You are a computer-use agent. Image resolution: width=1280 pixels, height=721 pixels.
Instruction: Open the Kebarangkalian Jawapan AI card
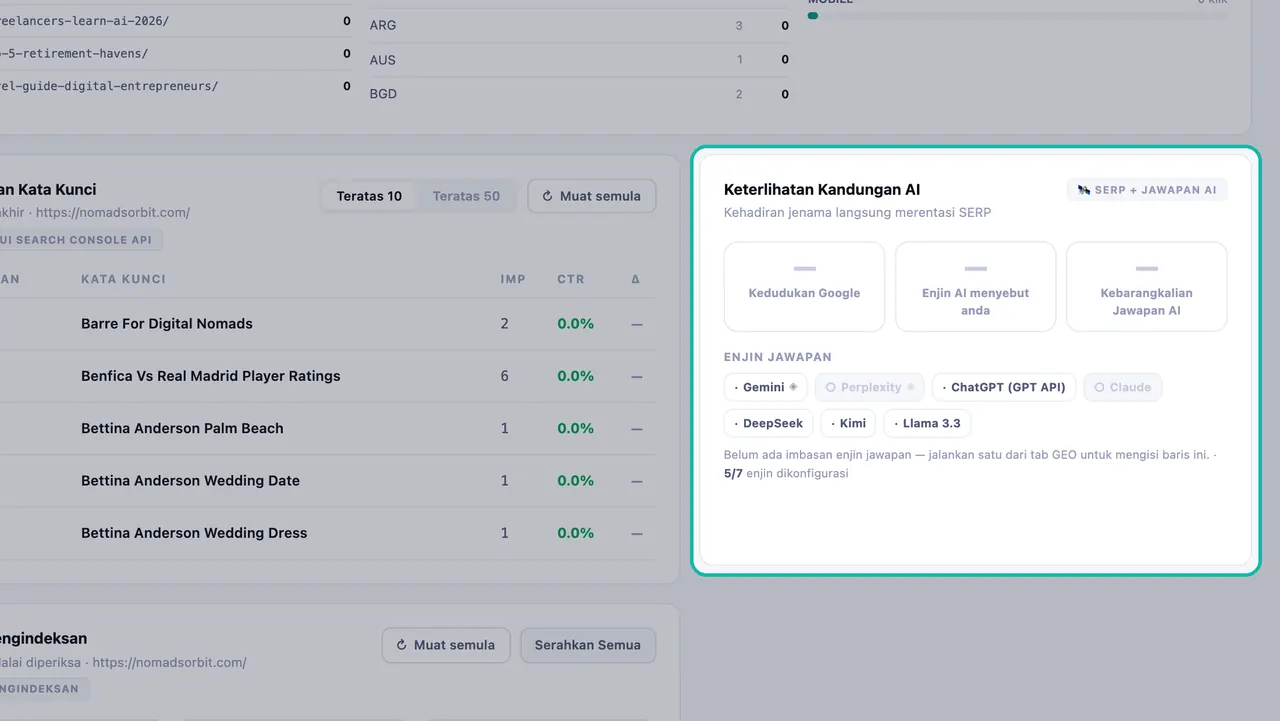pos(1146,286)
